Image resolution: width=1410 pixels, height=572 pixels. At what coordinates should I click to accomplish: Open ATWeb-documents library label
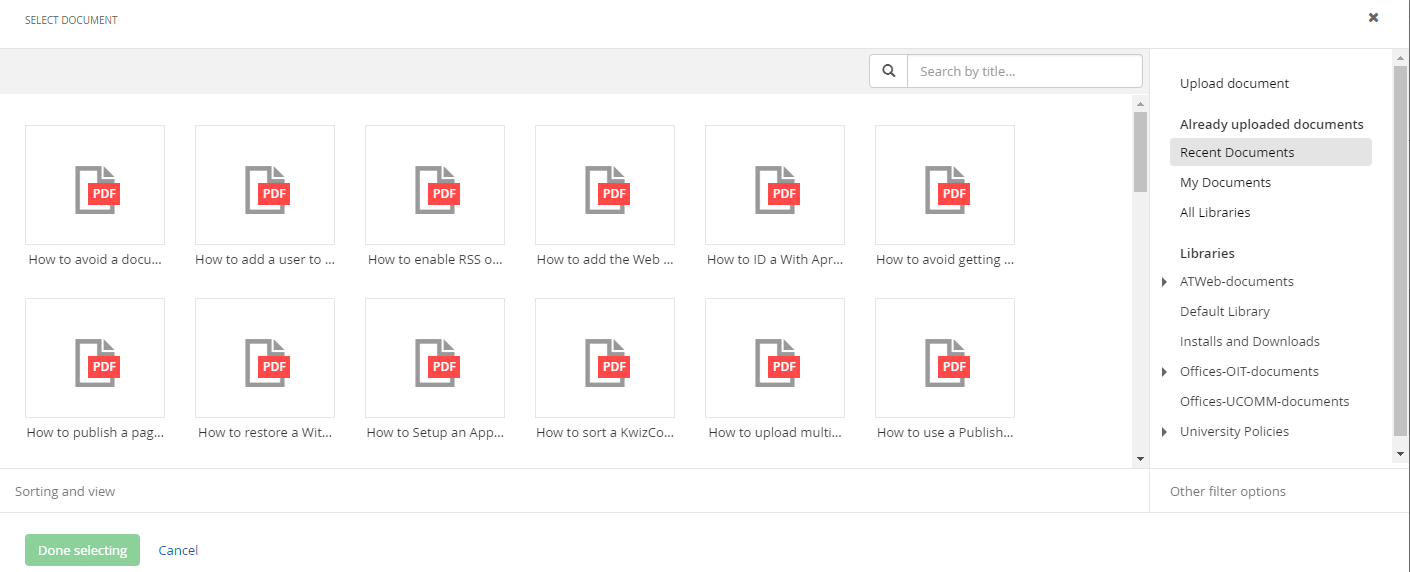pyautogui.click(x=1237, y=281)
